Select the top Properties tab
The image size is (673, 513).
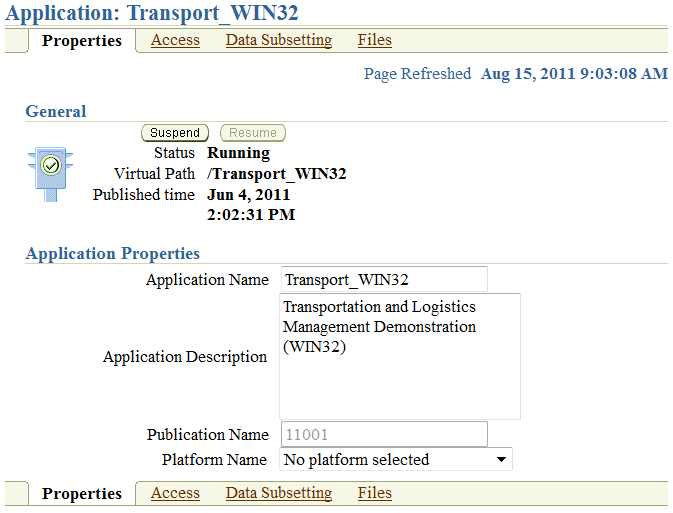coord(82,41)
